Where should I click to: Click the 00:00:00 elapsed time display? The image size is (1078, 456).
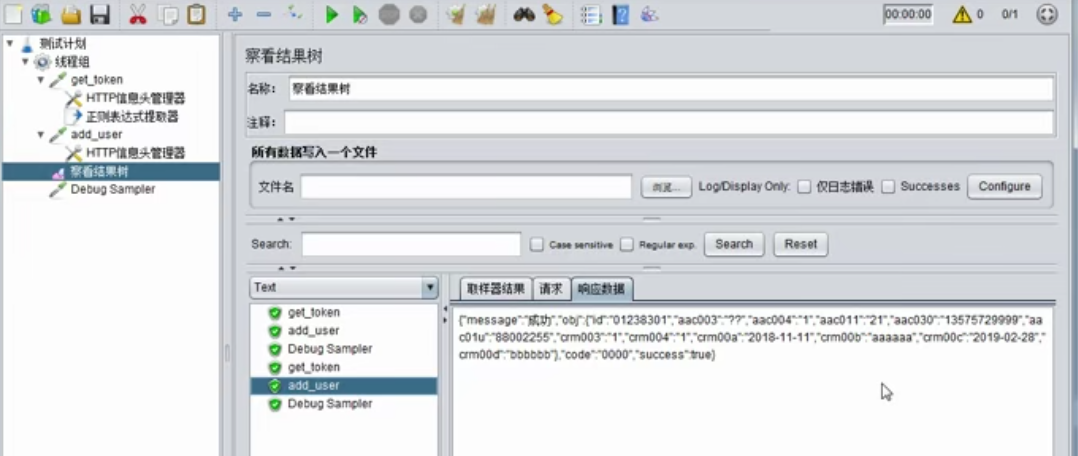coord(908,14)
